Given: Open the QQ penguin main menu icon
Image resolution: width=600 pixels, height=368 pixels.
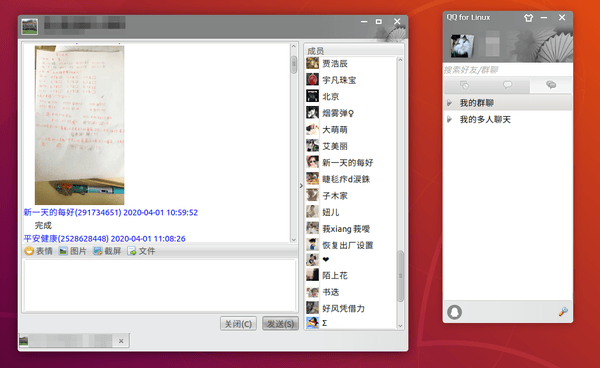Looking at the screenshot, I should coord(455,312).
